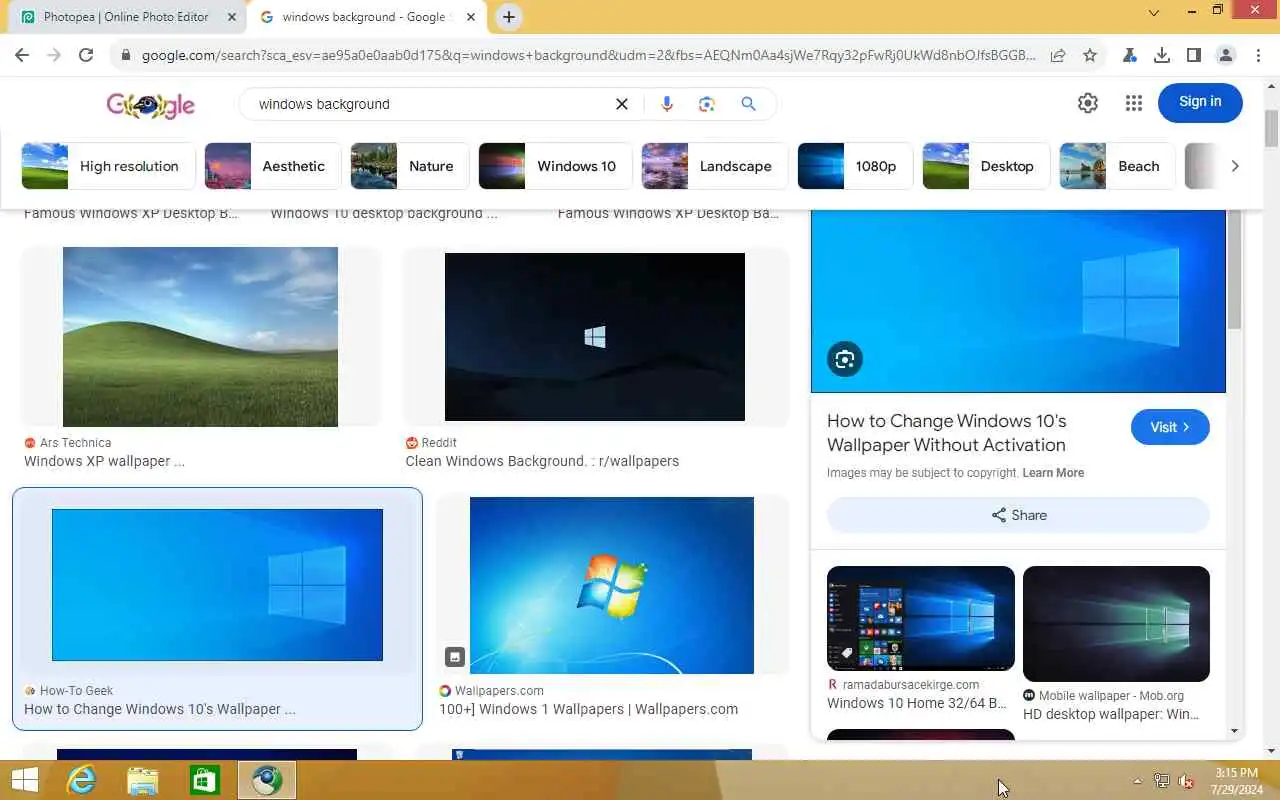Open the green Store app in taskbar

204,780
